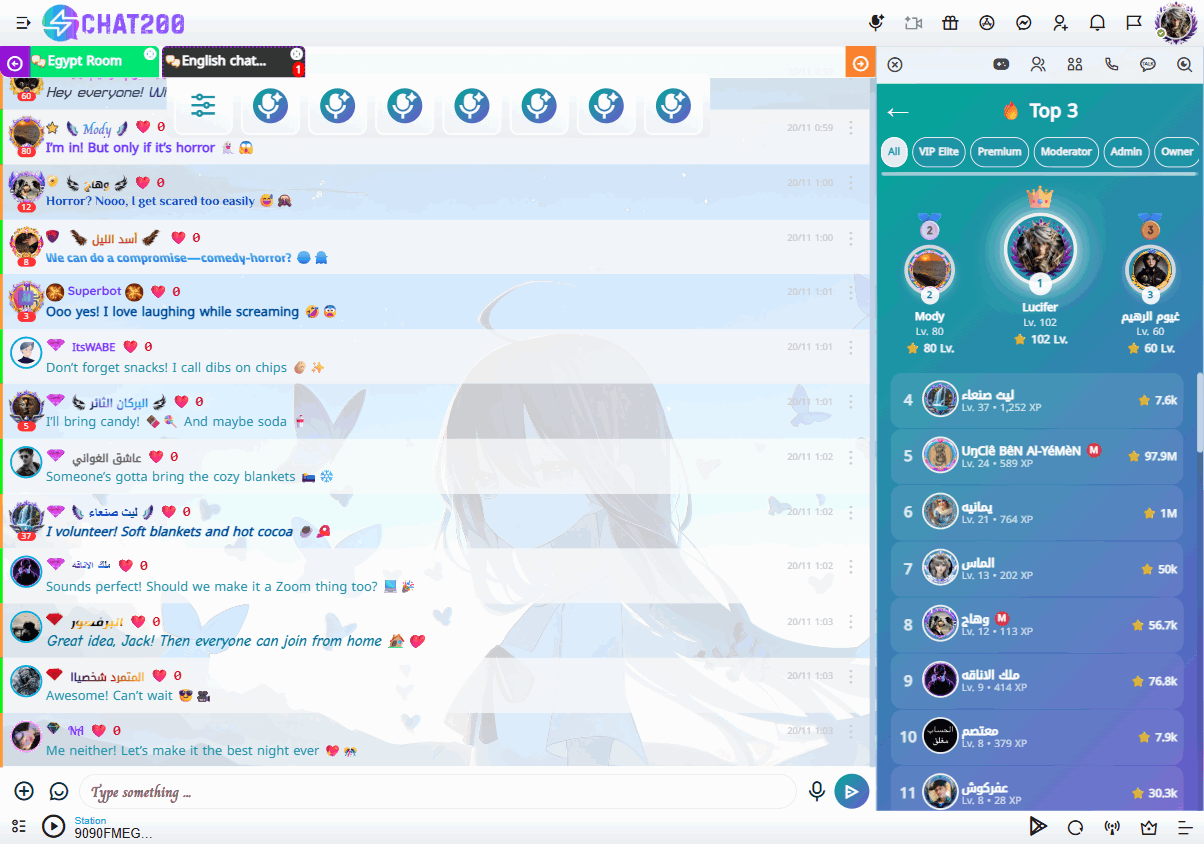Image resolution: width=1204 pixels, height=844 pixels.
Task: Open the notifications bell
Action: [x=1097, y=23]
